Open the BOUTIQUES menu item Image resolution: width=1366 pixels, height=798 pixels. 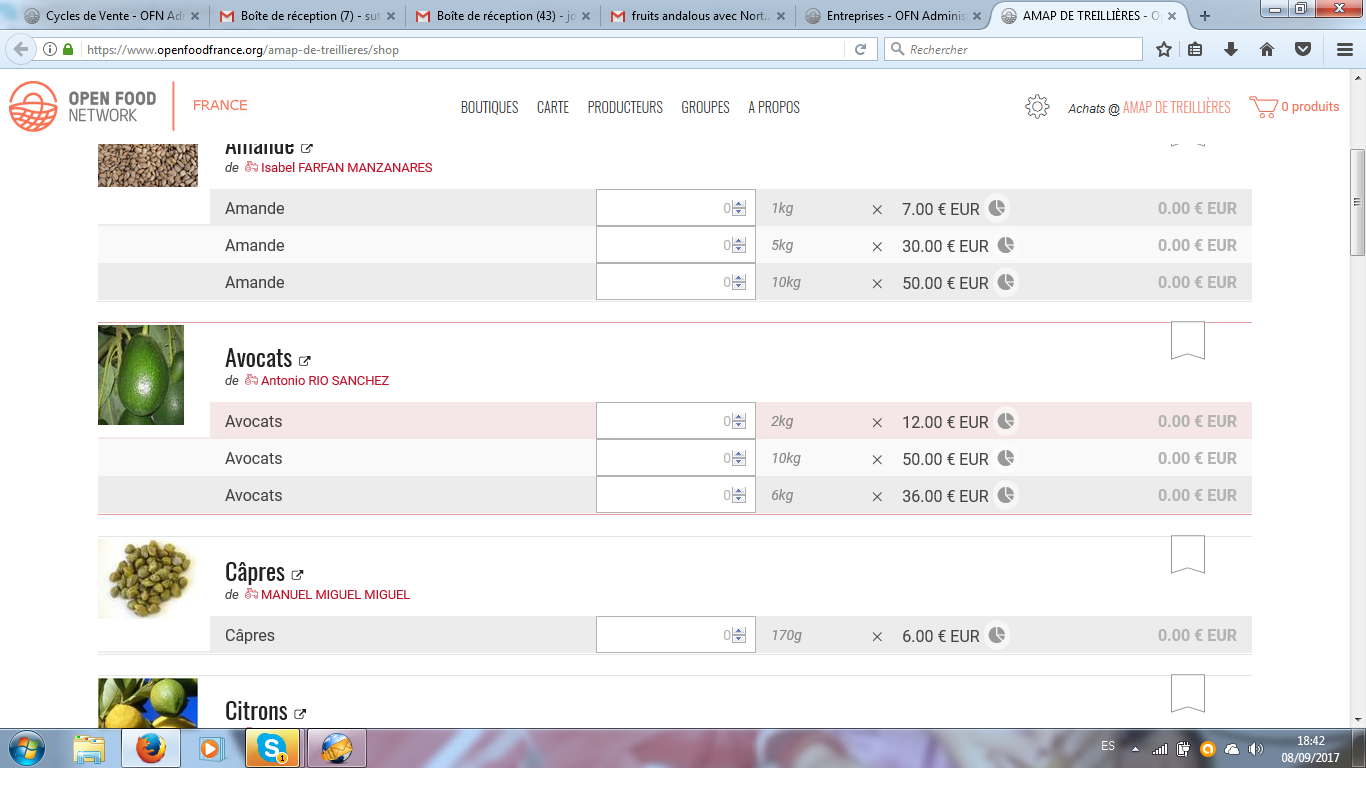(489, 107)
